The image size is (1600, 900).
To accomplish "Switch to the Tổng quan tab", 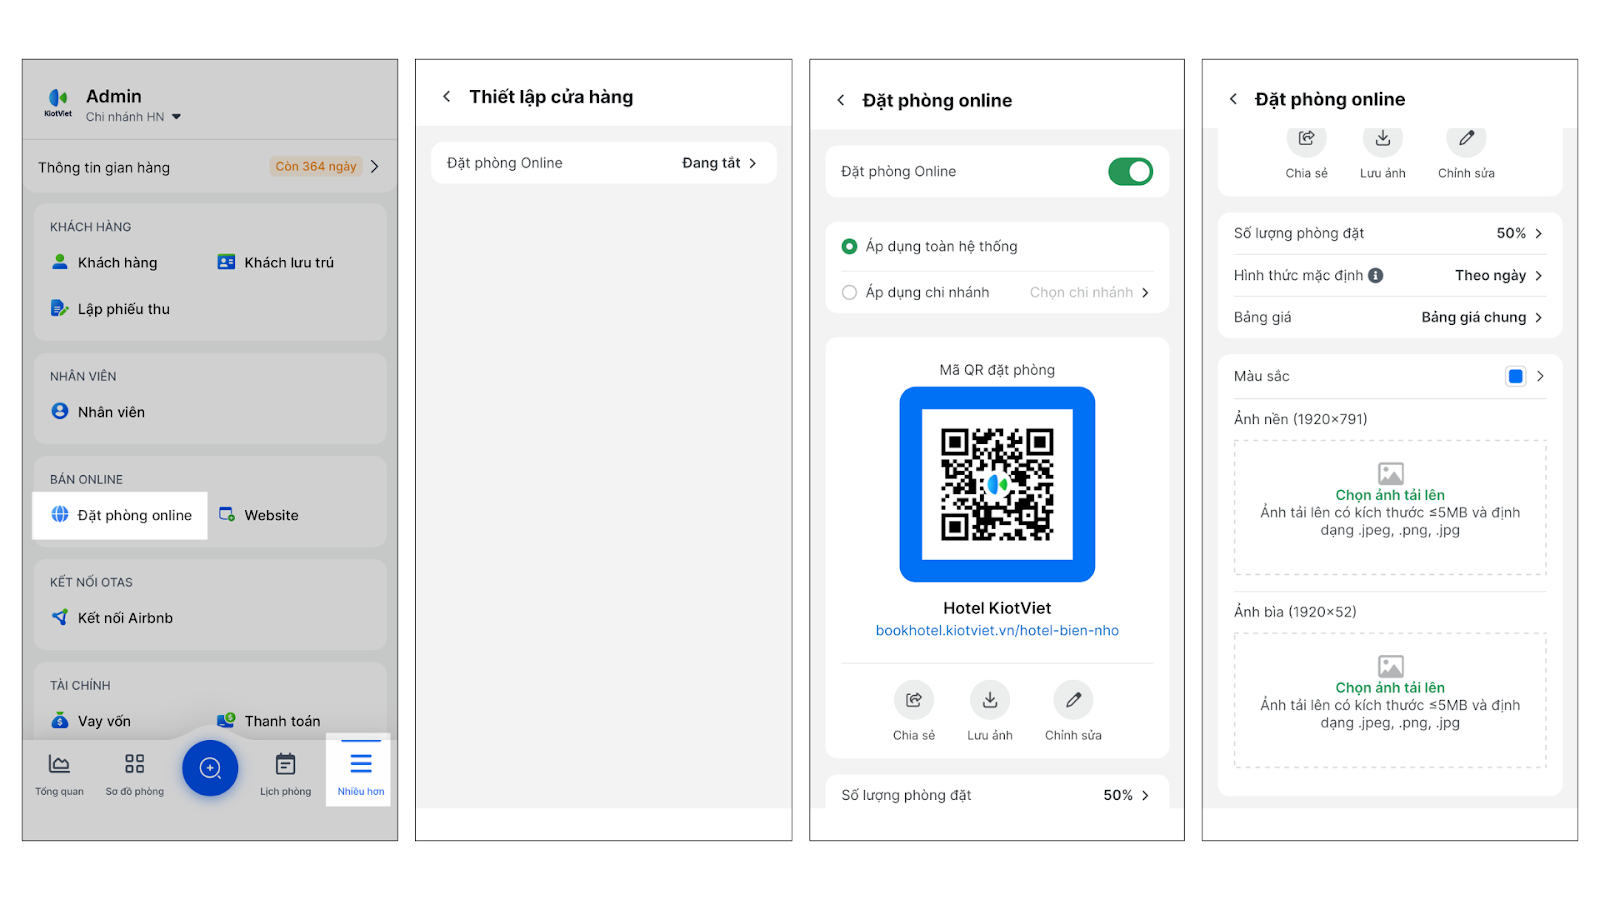I will click(x=60, y=774).
